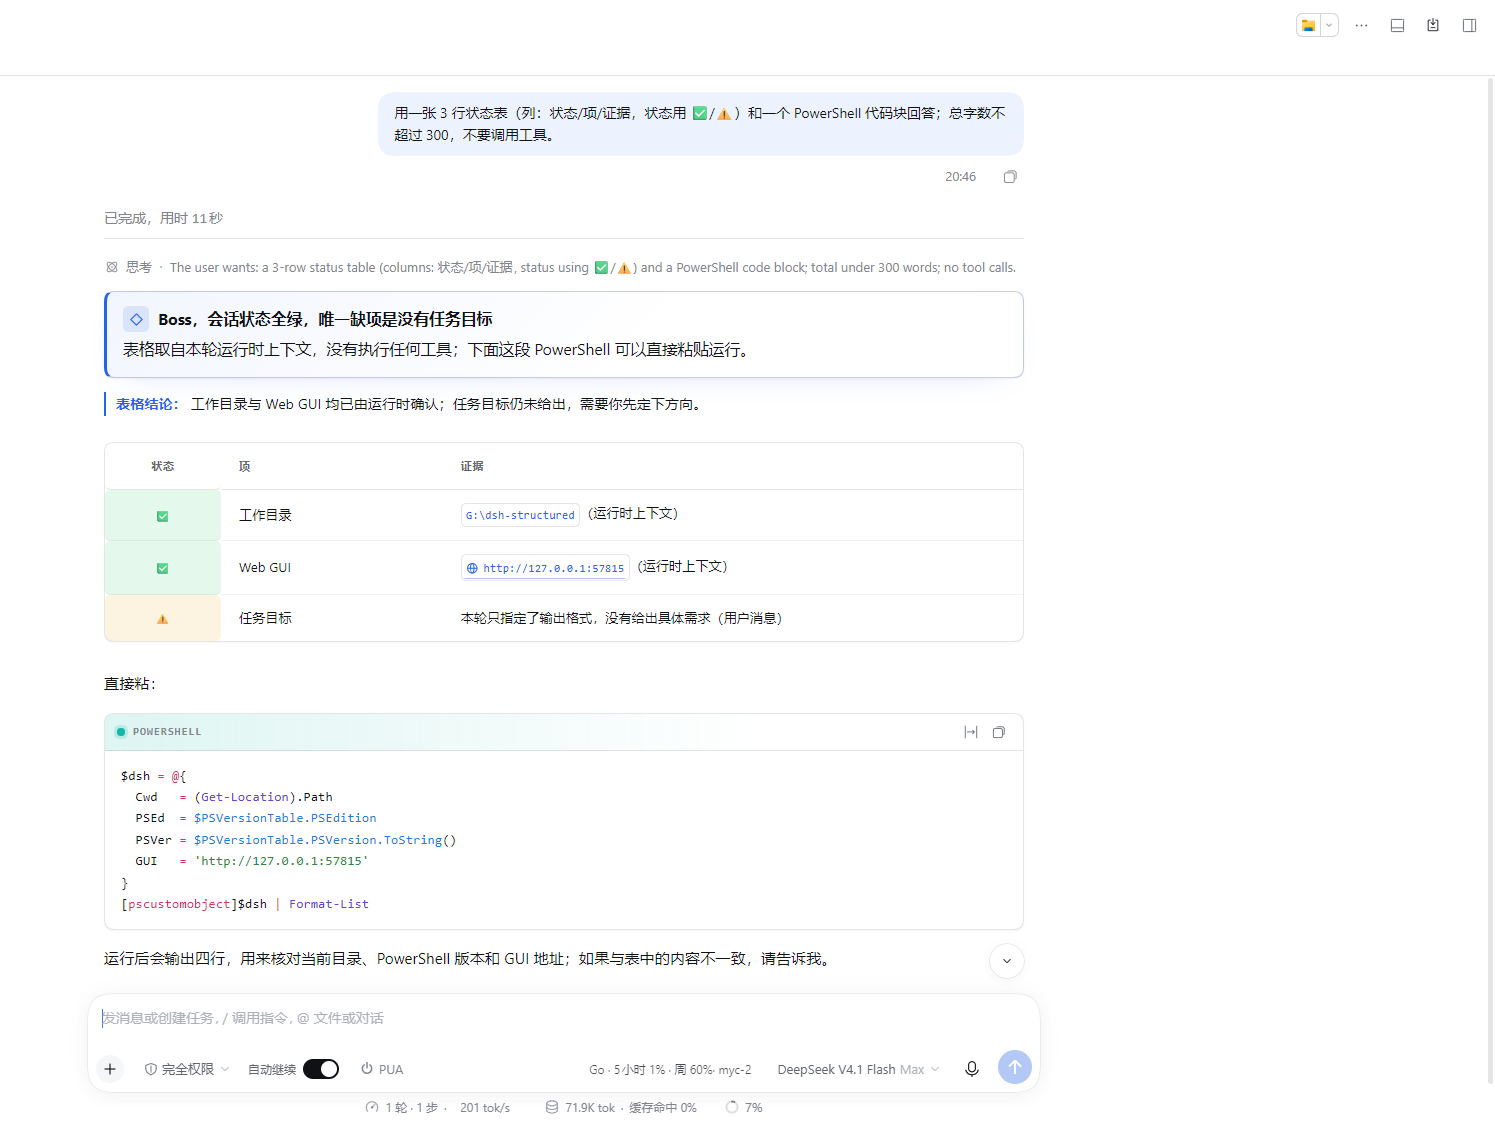Image resolution: width=1495 pixels, height=1122 pixels.
Task: Toggle the 自动继续 switch
Action: [321, 1069]
